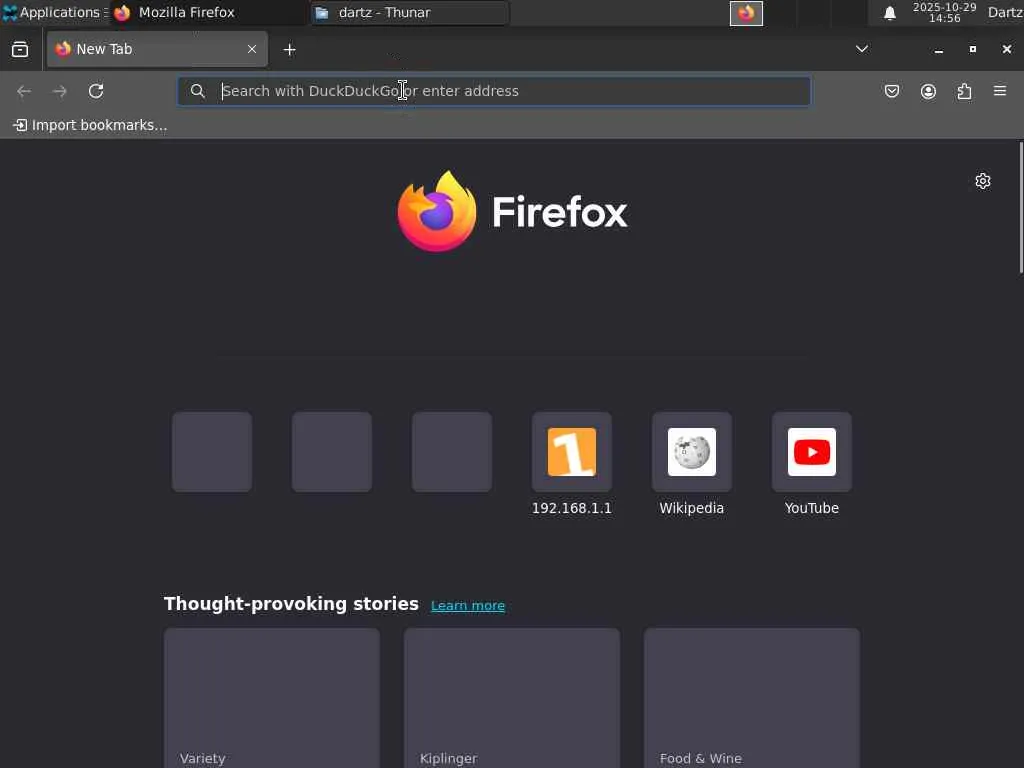Click the Firefox logo on new tab
Viewport: 1024px width, 768px height.
pos(512,211)
